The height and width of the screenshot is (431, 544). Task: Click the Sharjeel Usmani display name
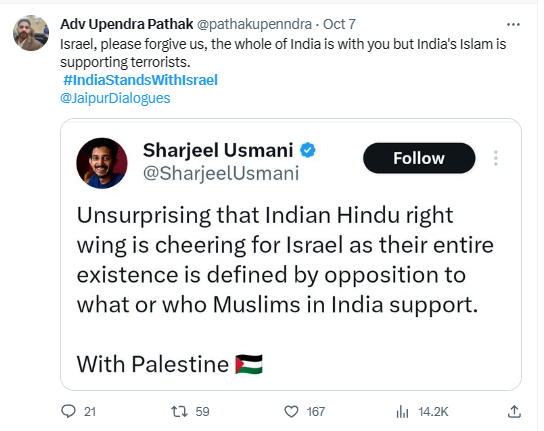pyautogui.click(x=218, y=150)
